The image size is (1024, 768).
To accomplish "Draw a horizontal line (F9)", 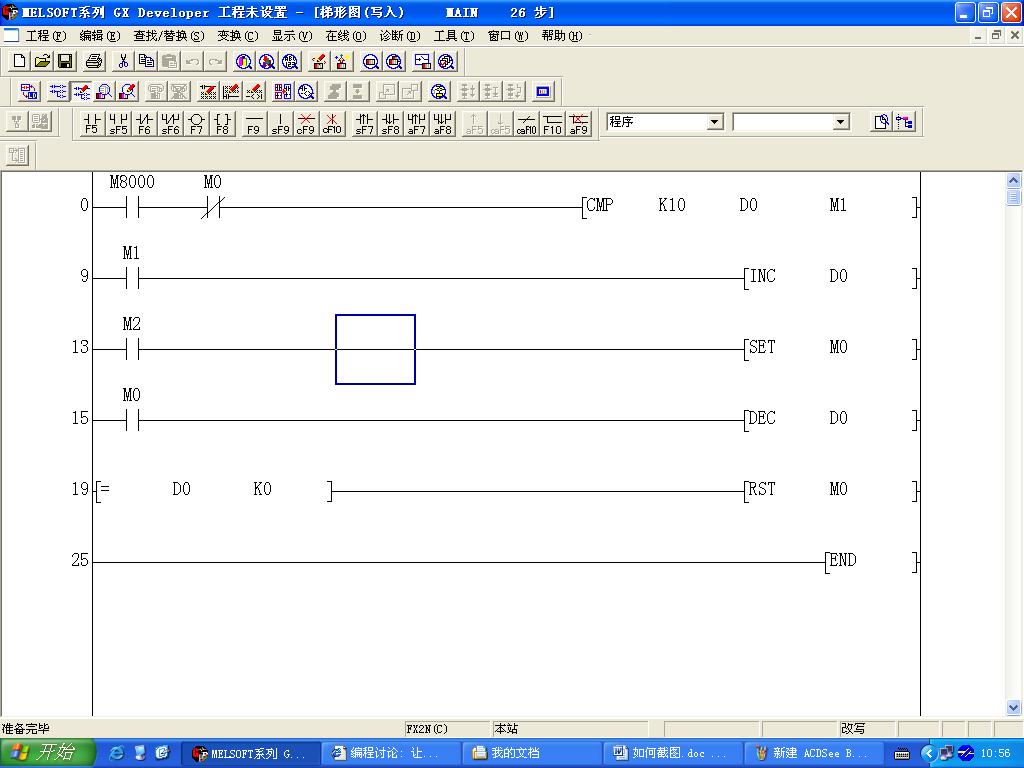I will [254, 123].
